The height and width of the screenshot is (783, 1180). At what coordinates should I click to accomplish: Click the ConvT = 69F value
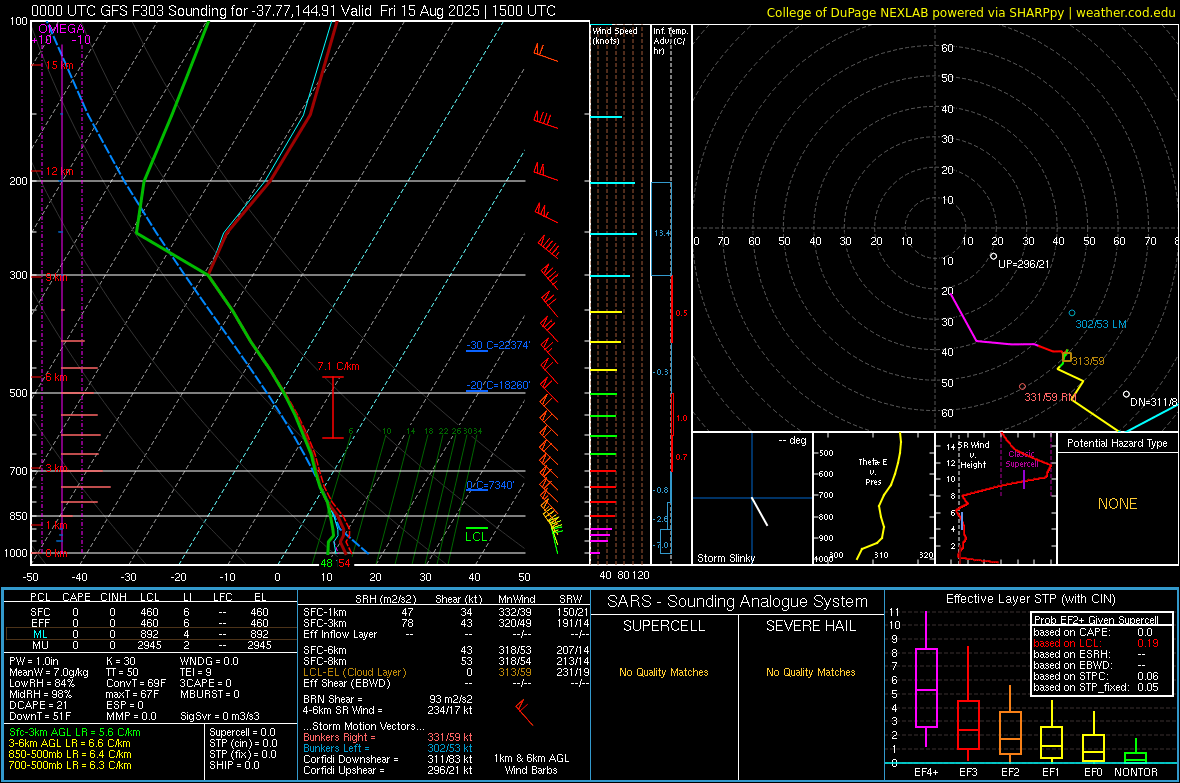coord(136,683)
